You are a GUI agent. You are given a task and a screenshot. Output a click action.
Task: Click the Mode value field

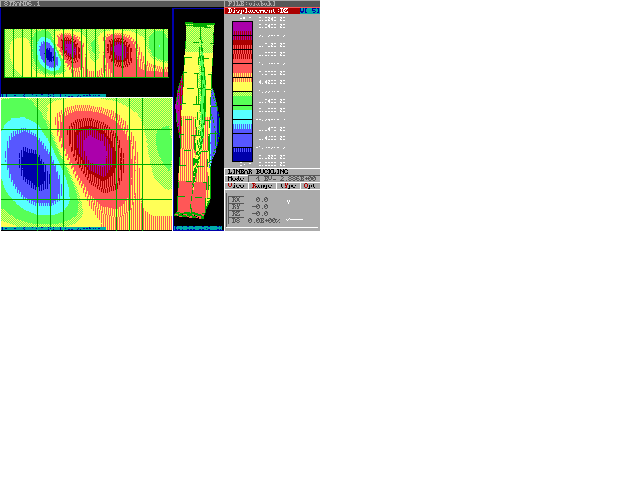tap(283, 179)
